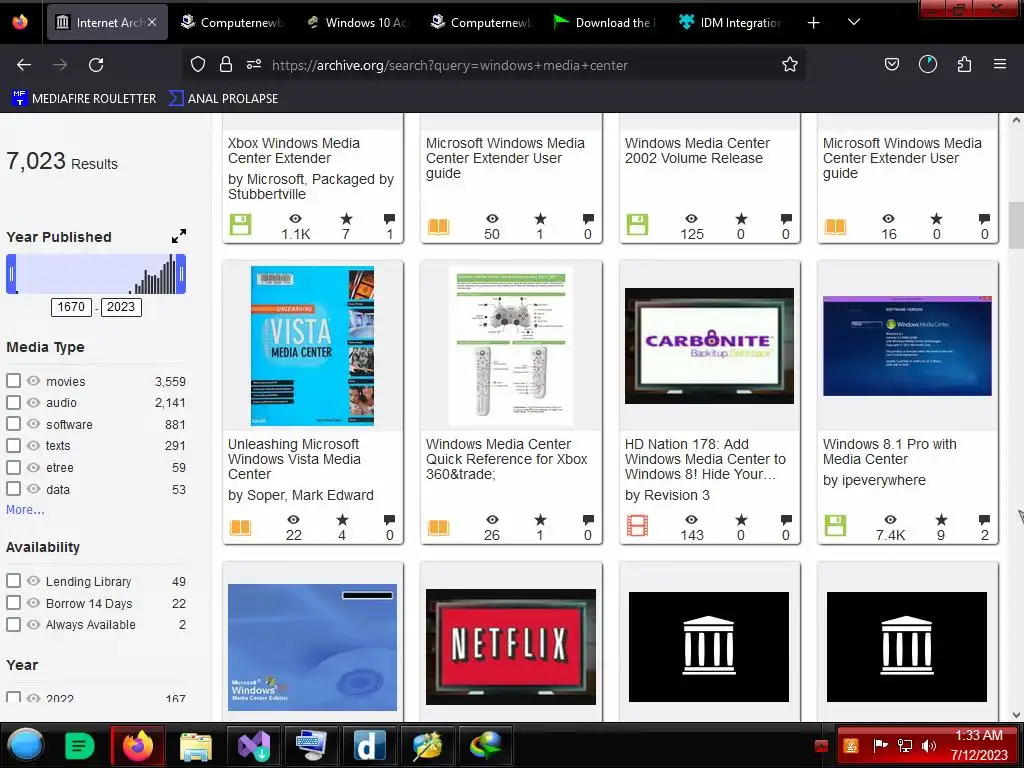Check the Lending Library availability checkbox
The image size is (1024, 768).
click(x=13, y=581)
